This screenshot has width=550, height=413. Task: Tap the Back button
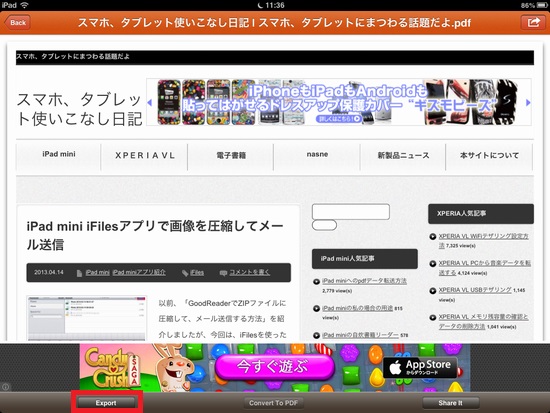[18, 22]
